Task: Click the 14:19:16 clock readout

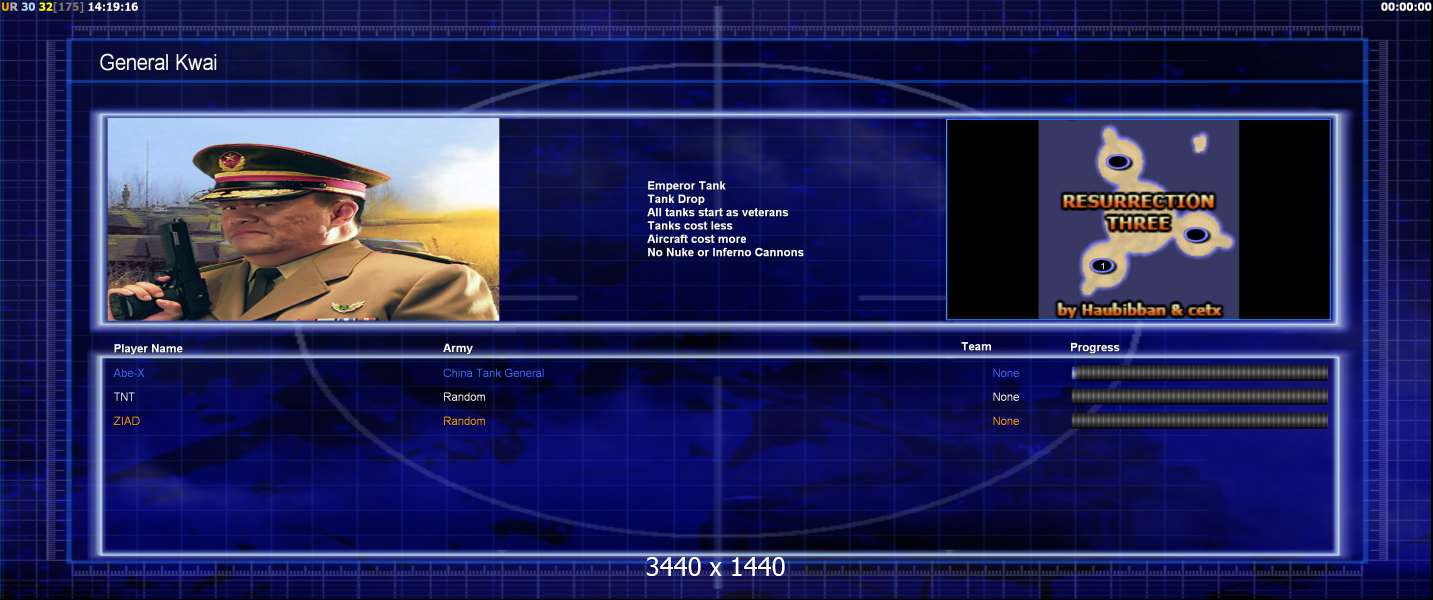Action: (x=113, y=7)
